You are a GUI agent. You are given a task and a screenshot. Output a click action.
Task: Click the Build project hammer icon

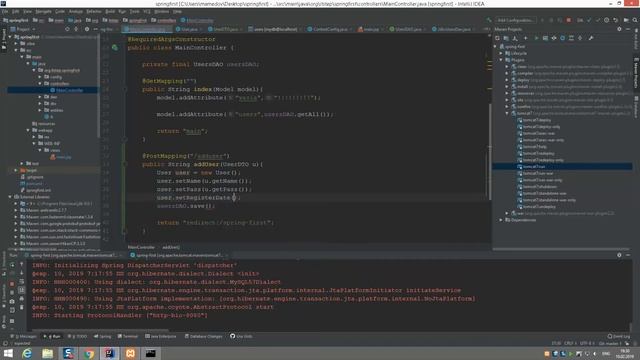click(x=489, y=20)
